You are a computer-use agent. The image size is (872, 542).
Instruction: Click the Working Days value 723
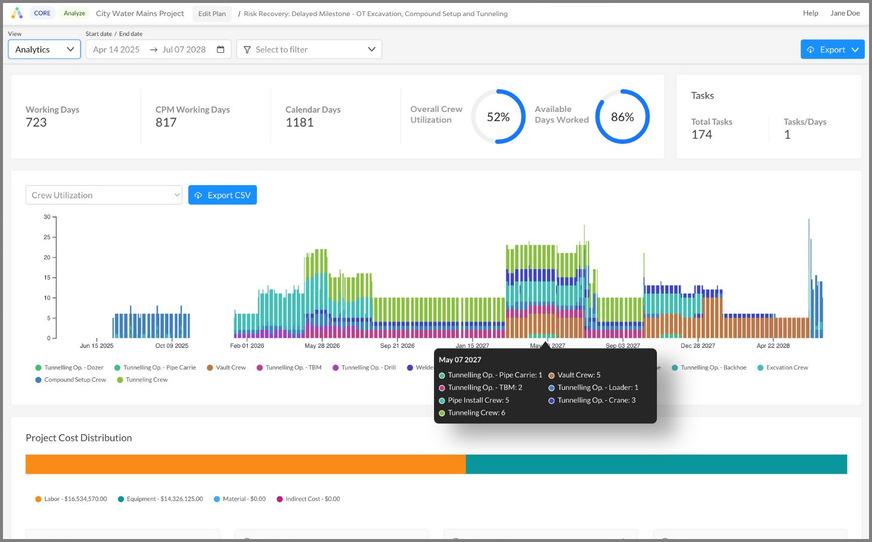(36, 123)
